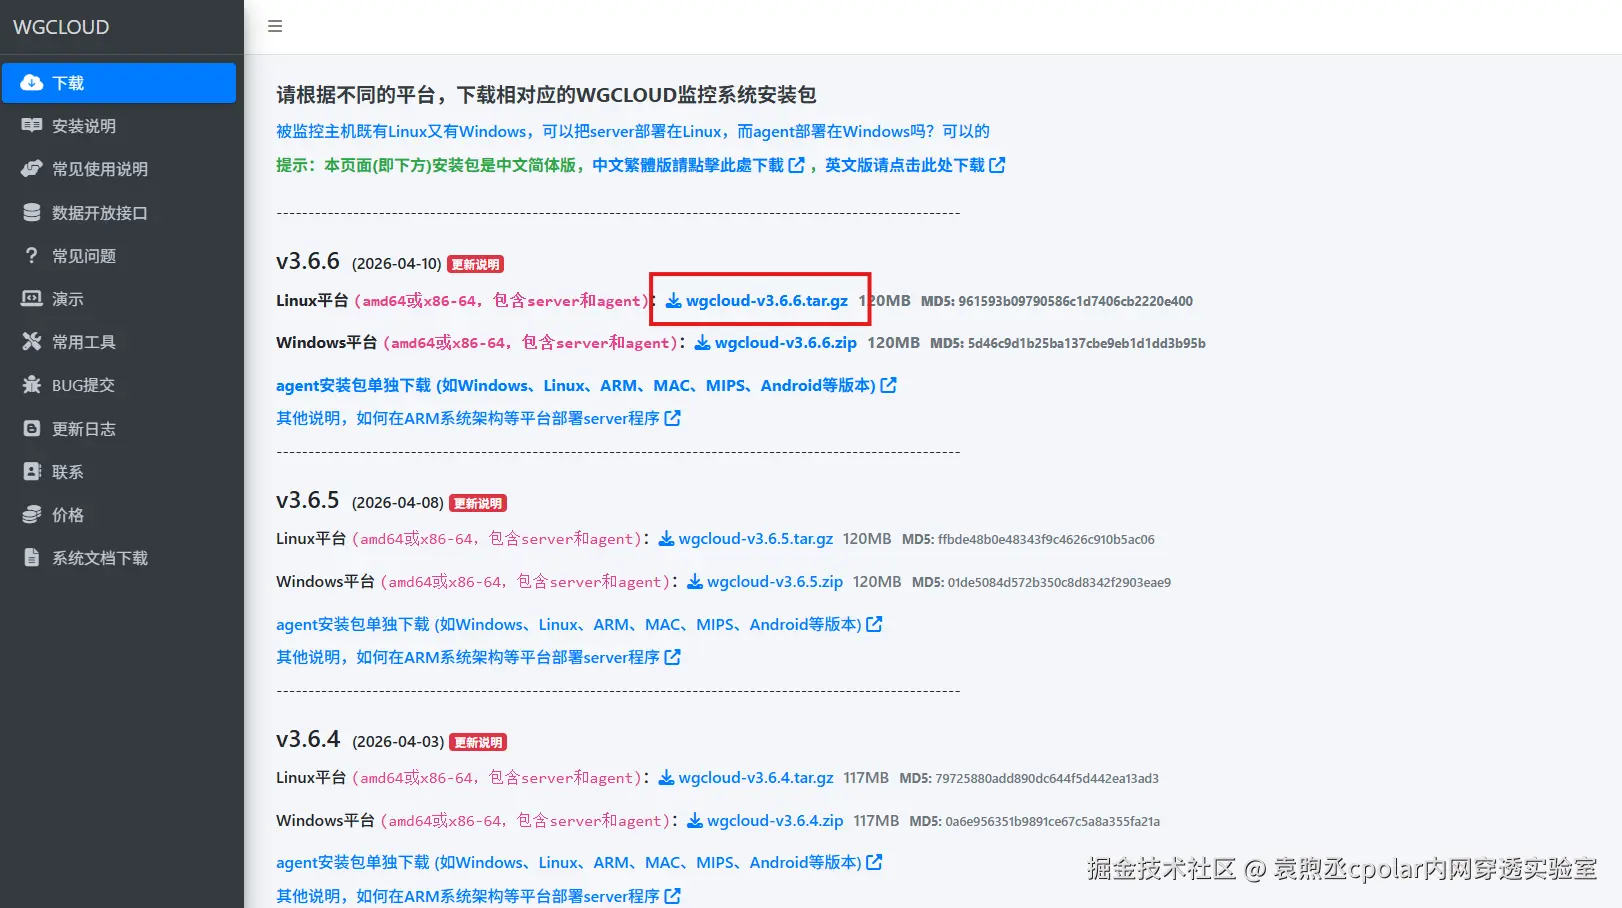Toggle the hamburger sidebar menu icon
This screenshot has width=1622, height=908.
[x=275, y=26]
